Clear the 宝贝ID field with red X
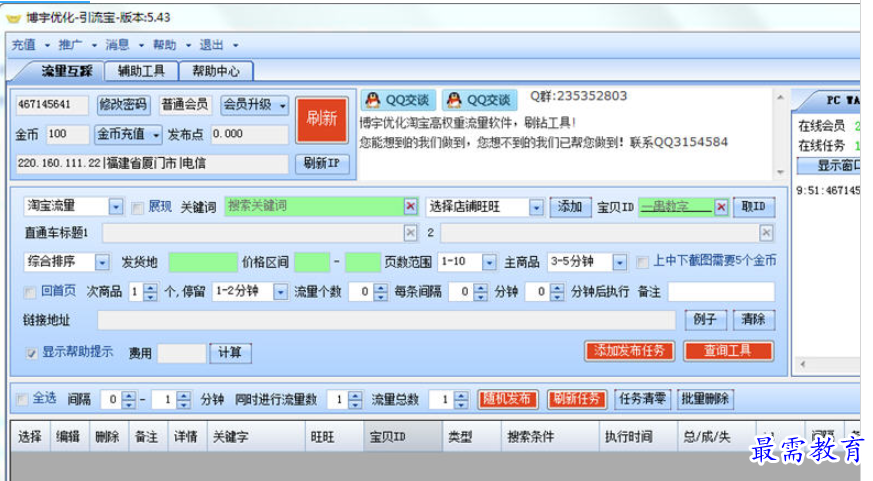Viewport: 873px width, 481px height. point(721,206)
